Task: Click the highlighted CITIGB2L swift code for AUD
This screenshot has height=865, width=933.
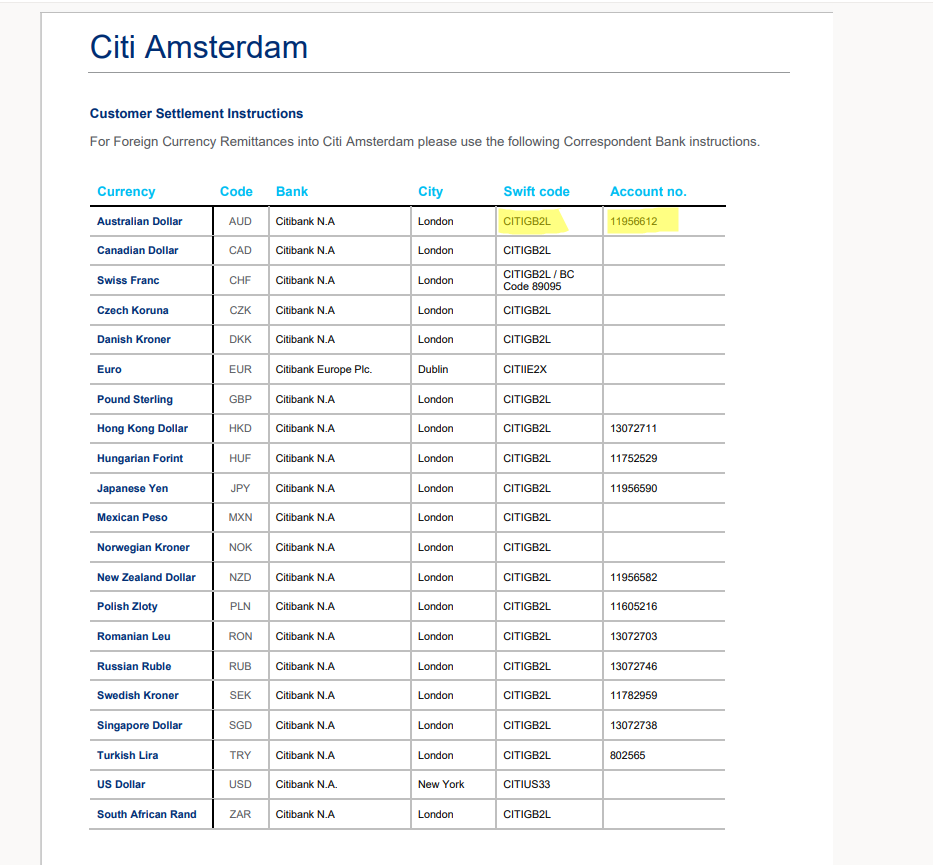Action: tap(527, 221)
